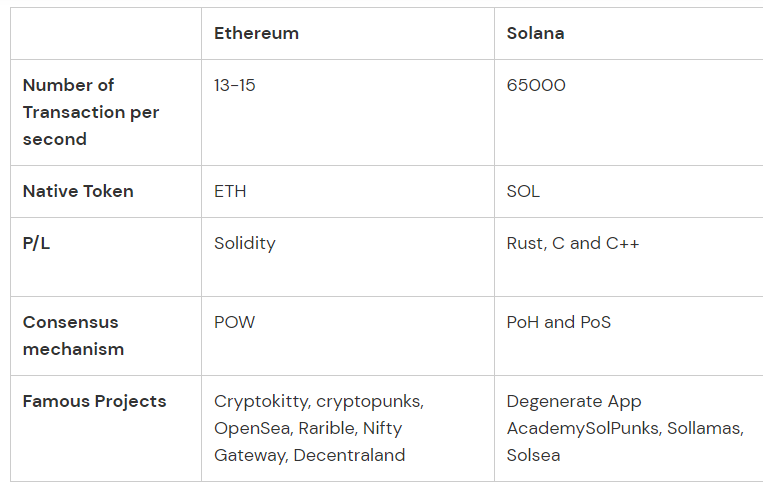Click the PoH and PoS cell
The width and height of the screenshot is (763, 488).
[559, 322]
